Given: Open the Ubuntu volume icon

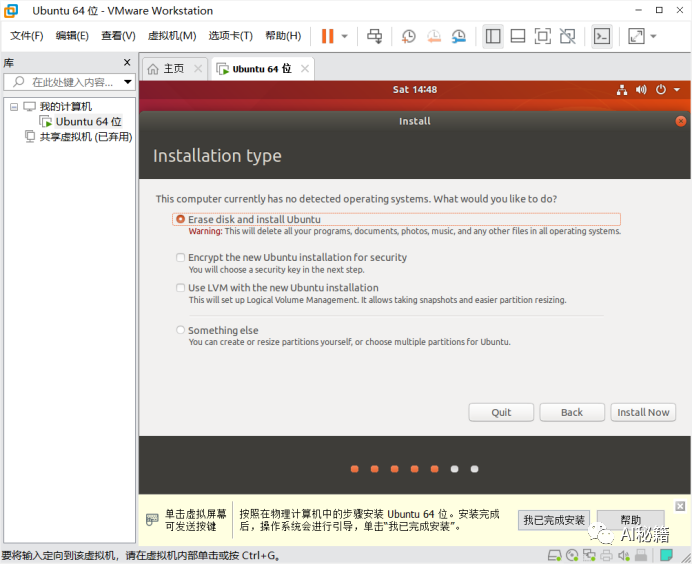Looking at the screenshot, I should click(641, 90).
